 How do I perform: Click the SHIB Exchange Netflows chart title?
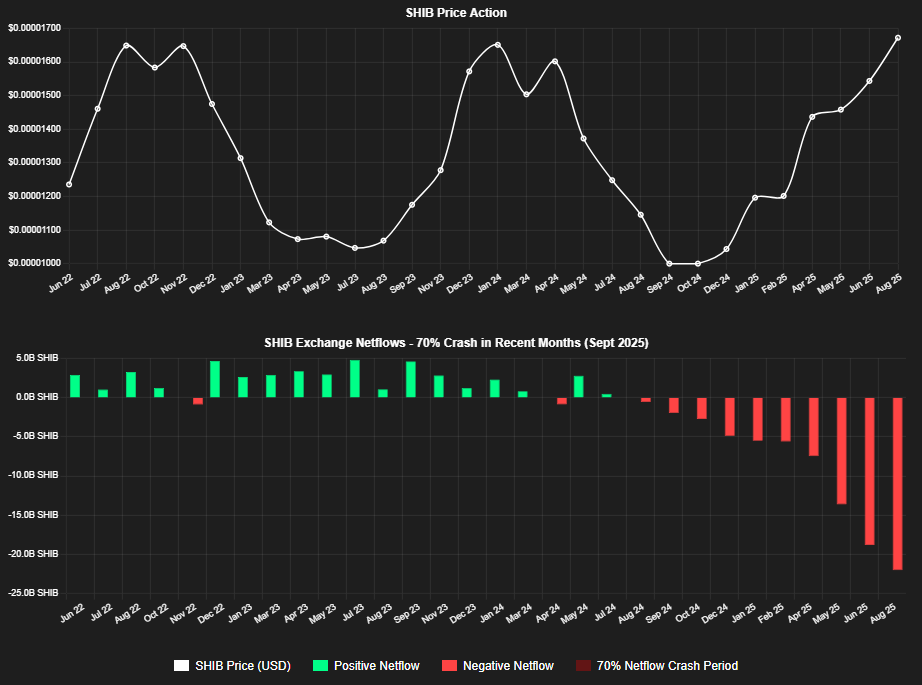tap(456, 343)
